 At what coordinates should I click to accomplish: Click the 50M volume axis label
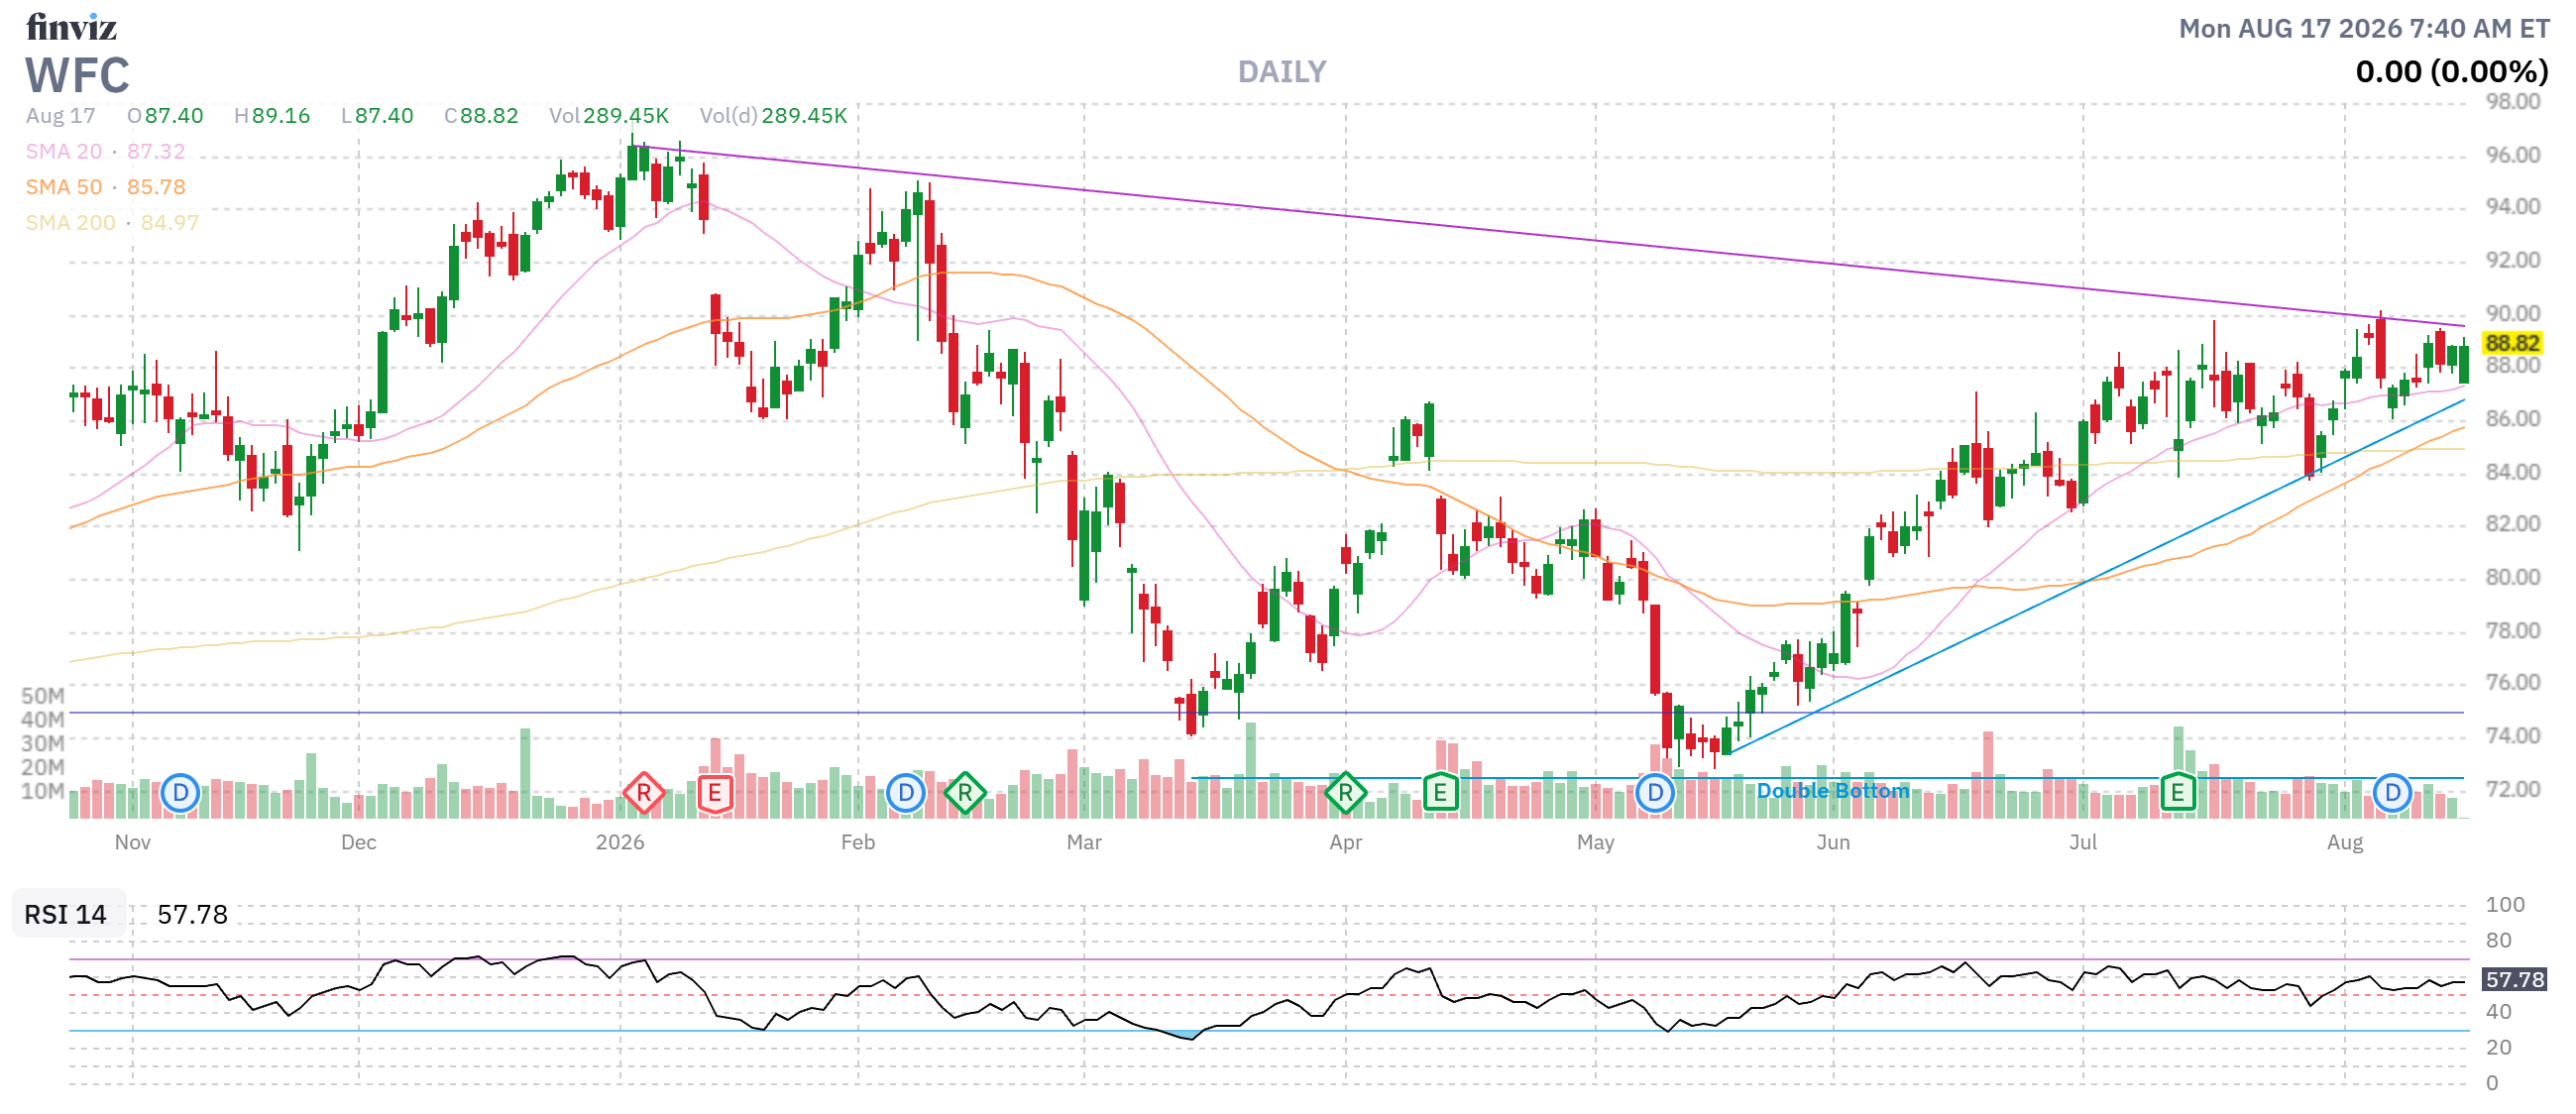[x=42, y=695]
